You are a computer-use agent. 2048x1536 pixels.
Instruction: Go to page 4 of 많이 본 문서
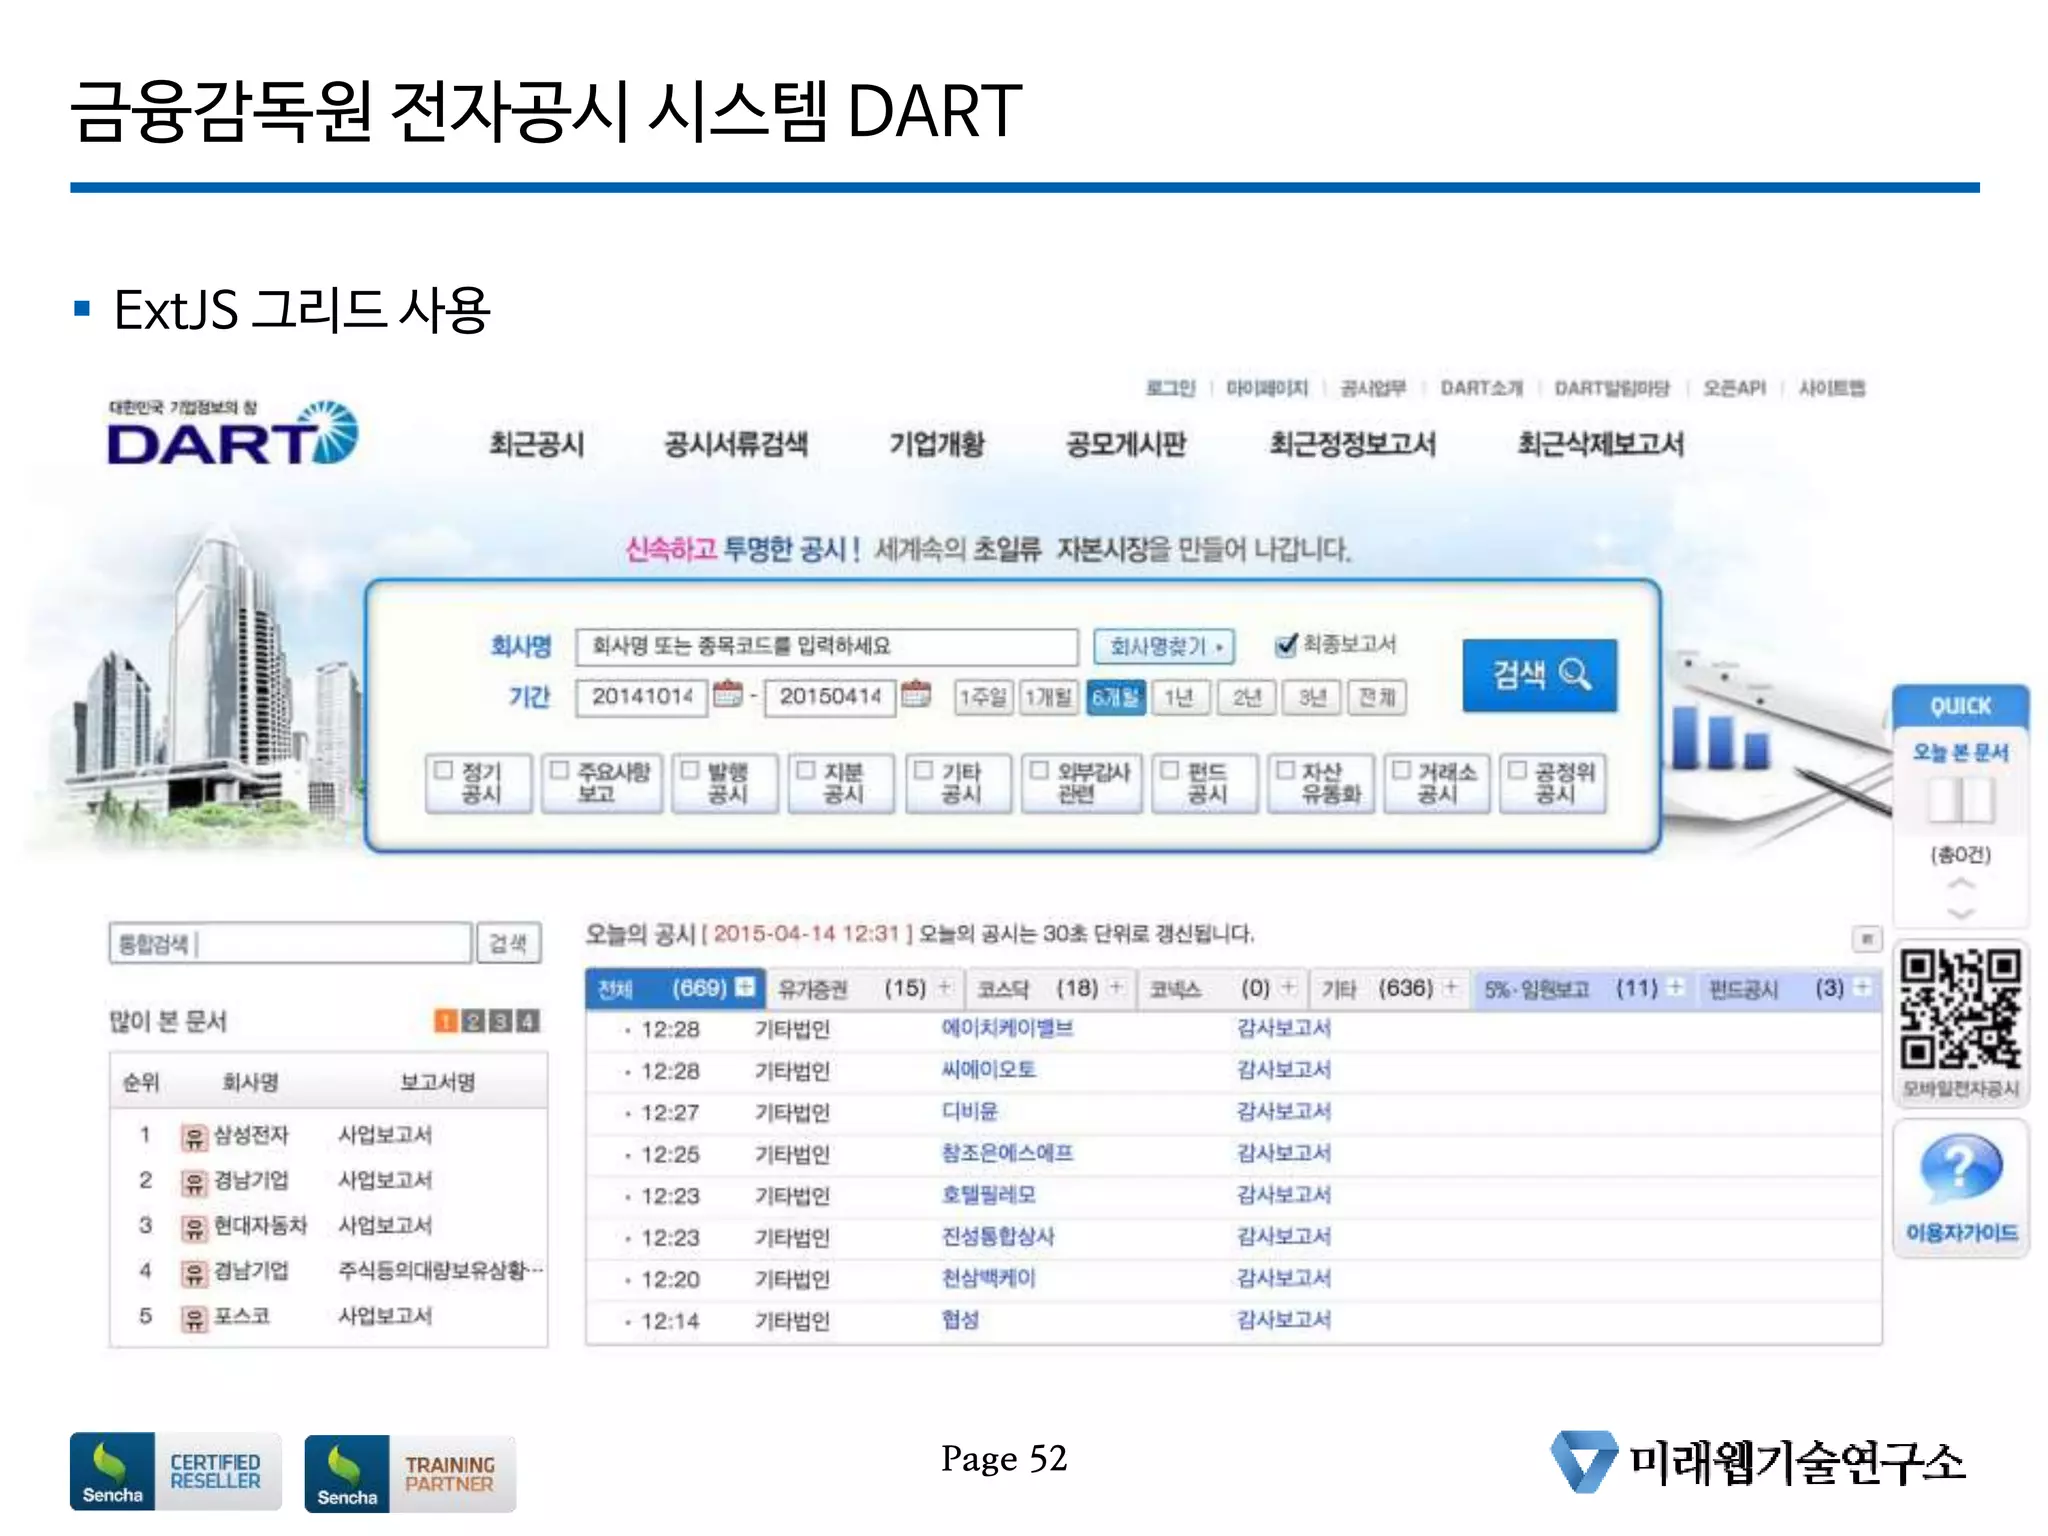(x=528, y=1020)
